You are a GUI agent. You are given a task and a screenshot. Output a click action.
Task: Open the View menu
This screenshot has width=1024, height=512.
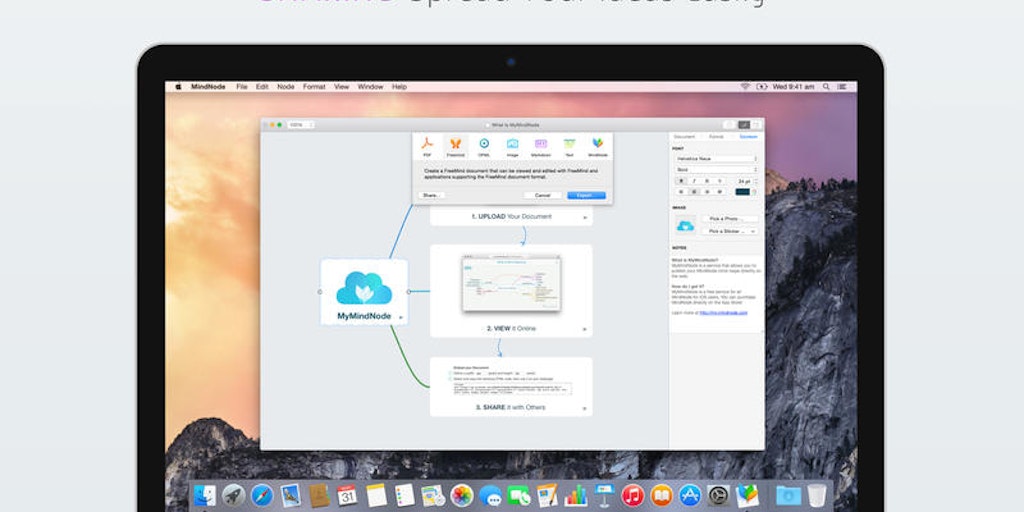(342, 86)
